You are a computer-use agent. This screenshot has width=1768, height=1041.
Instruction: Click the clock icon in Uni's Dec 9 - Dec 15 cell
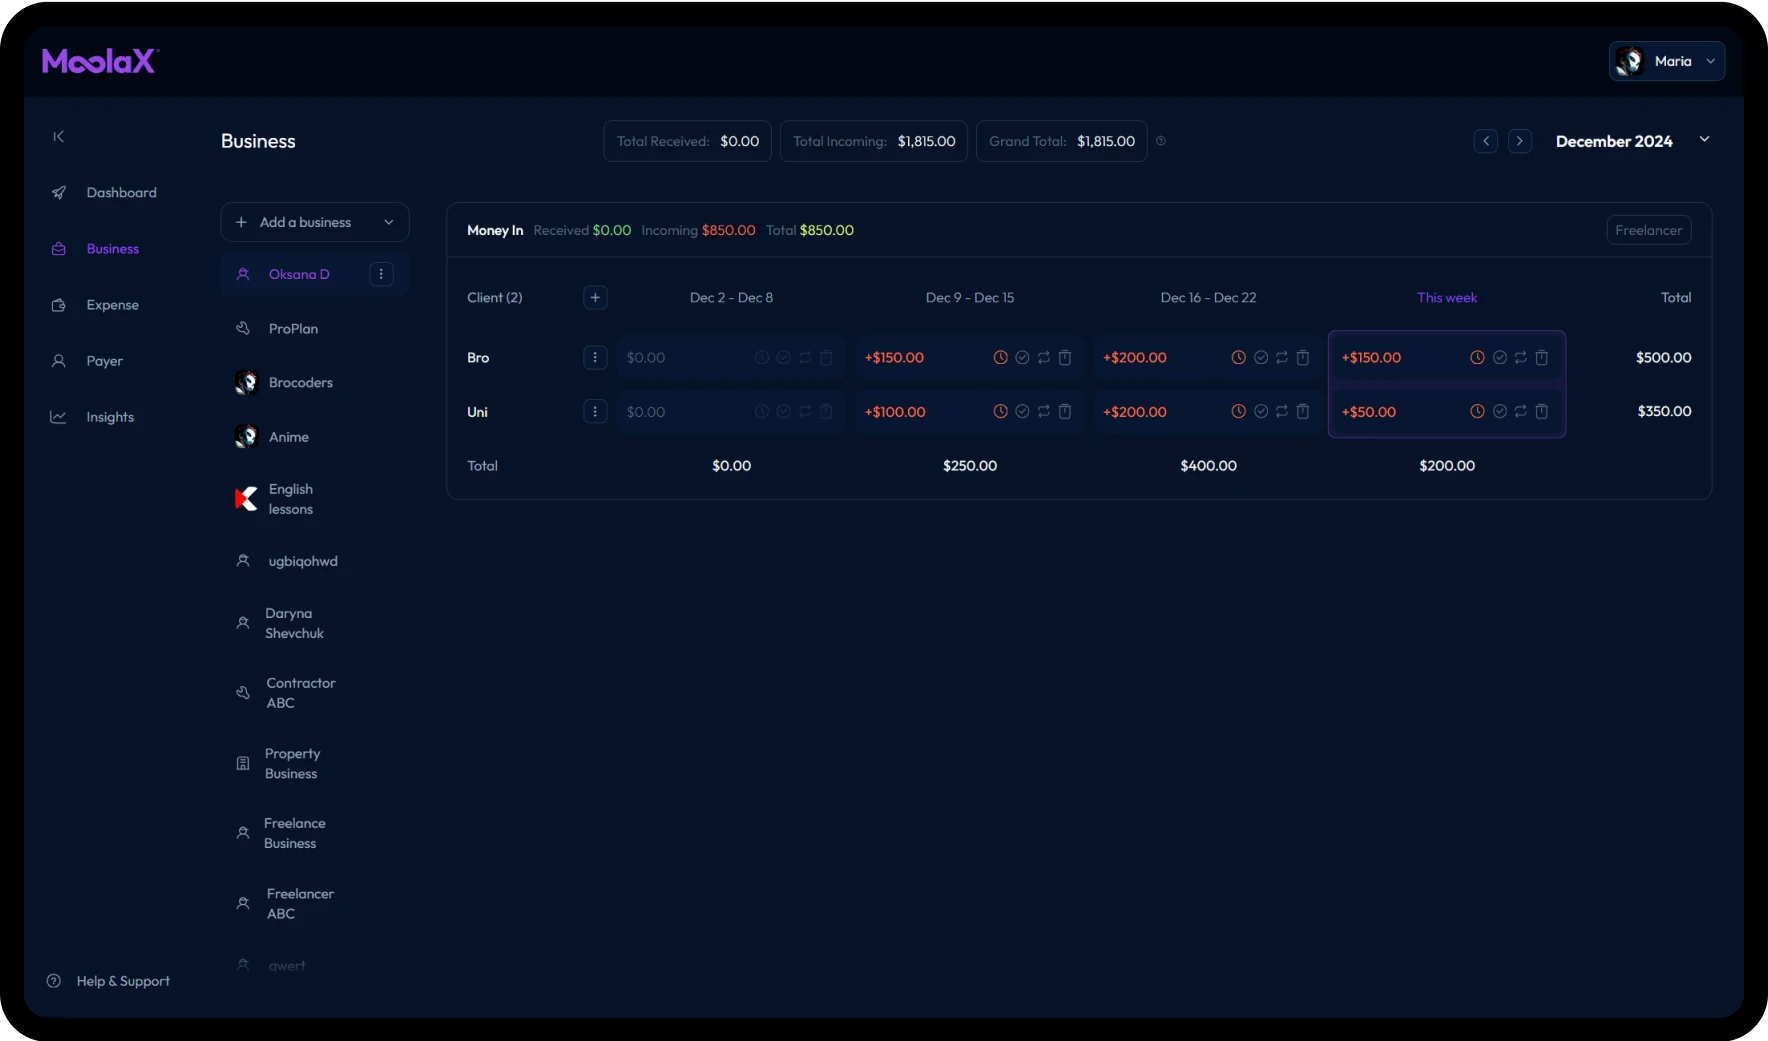[1000, 412]
